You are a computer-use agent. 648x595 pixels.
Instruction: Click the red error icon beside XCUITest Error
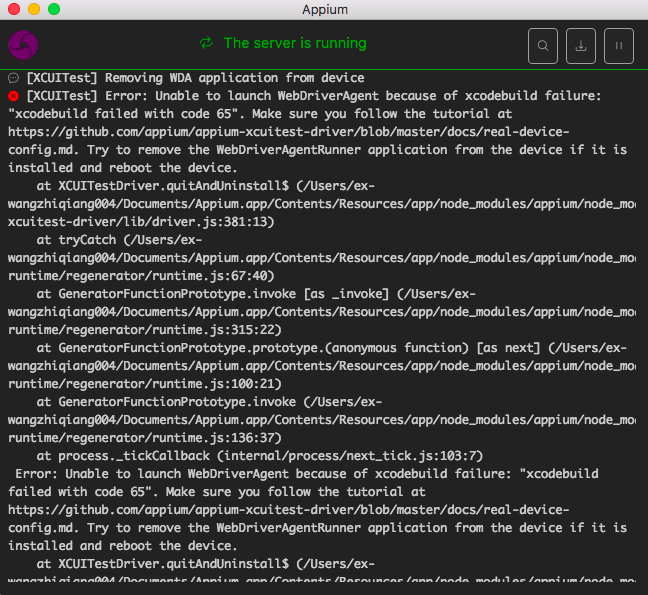point(13,96)
